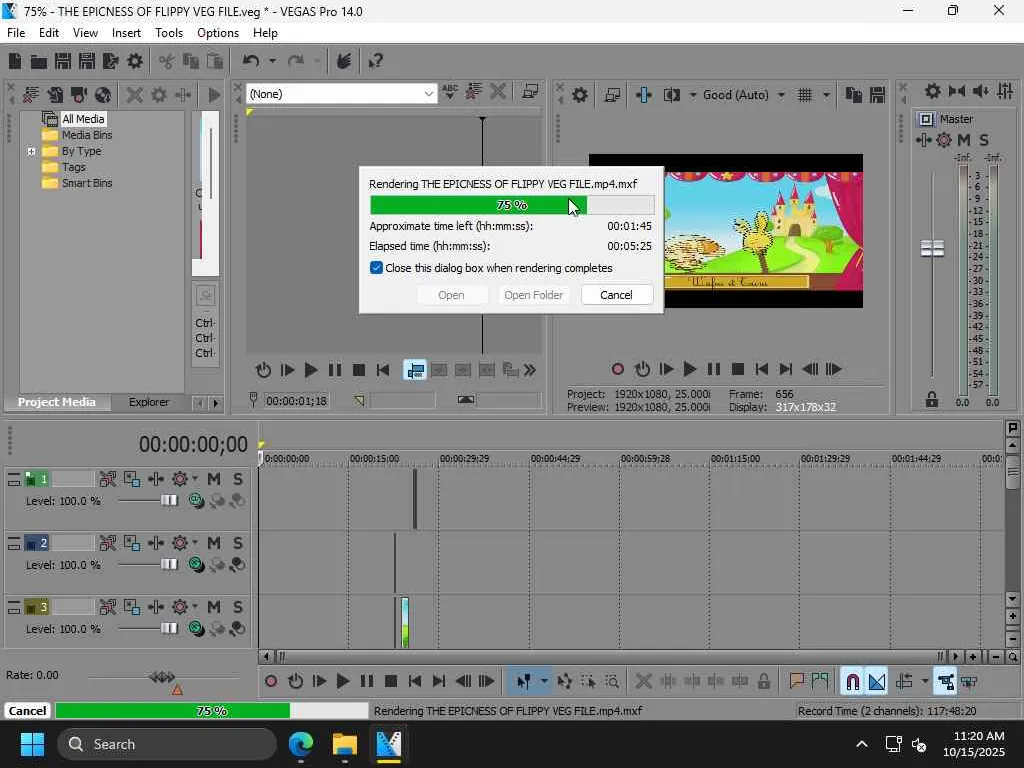The image size is (1024, 768).
Task: Uncheck Close this dialog box when rendering completes
Action: [377, 268]
